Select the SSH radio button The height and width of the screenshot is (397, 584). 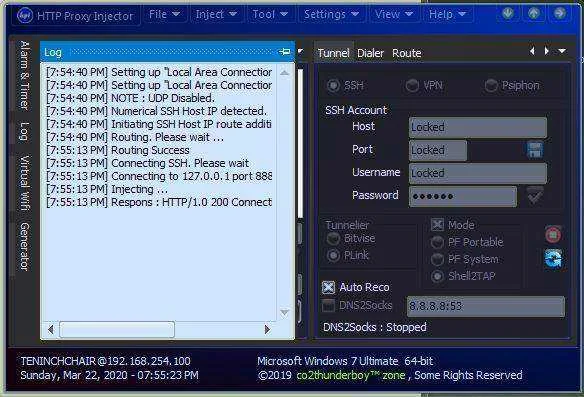[333, 85]
